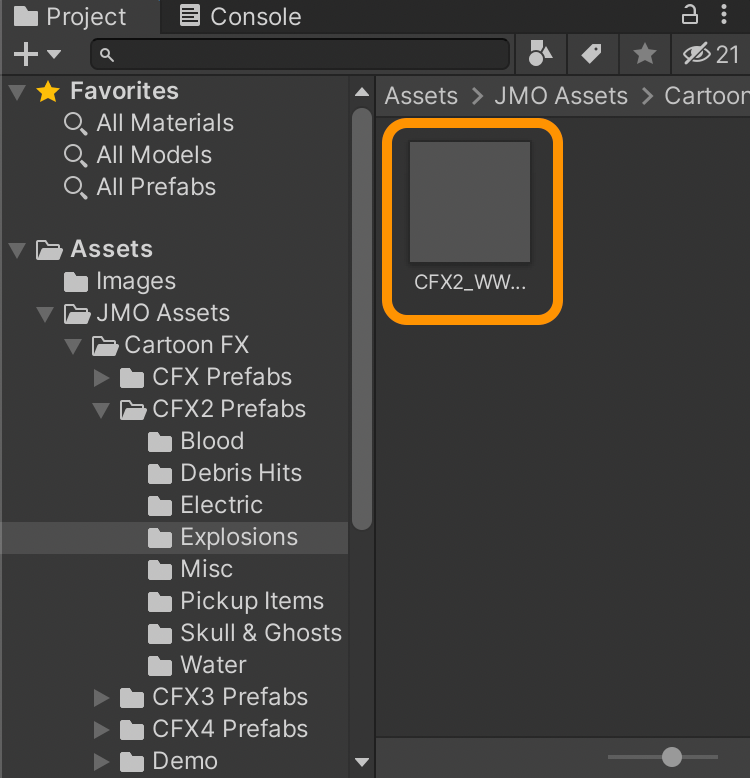
Task: Toggle the Project panel lock icon
Action: pos(690,14)
